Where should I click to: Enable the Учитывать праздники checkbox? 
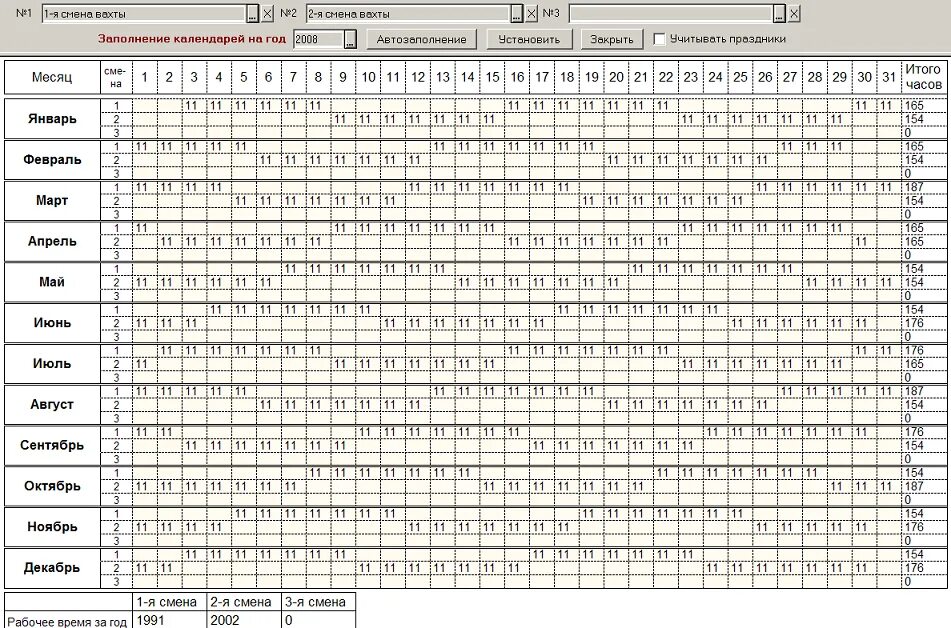[x=659, y=39]
